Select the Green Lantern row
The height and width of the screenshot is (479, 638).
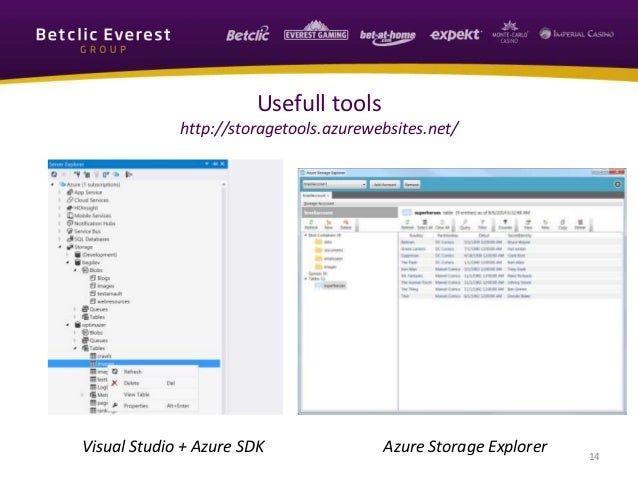coord(511,249)
